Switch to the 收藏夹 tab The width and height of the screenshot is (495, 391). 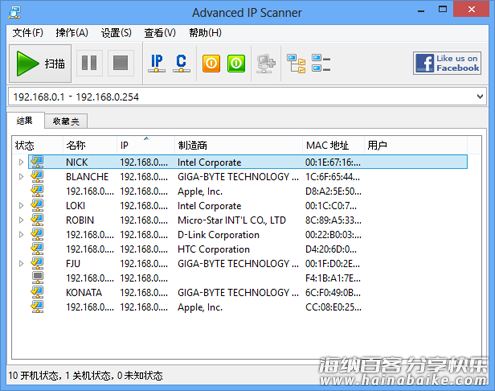66,121
